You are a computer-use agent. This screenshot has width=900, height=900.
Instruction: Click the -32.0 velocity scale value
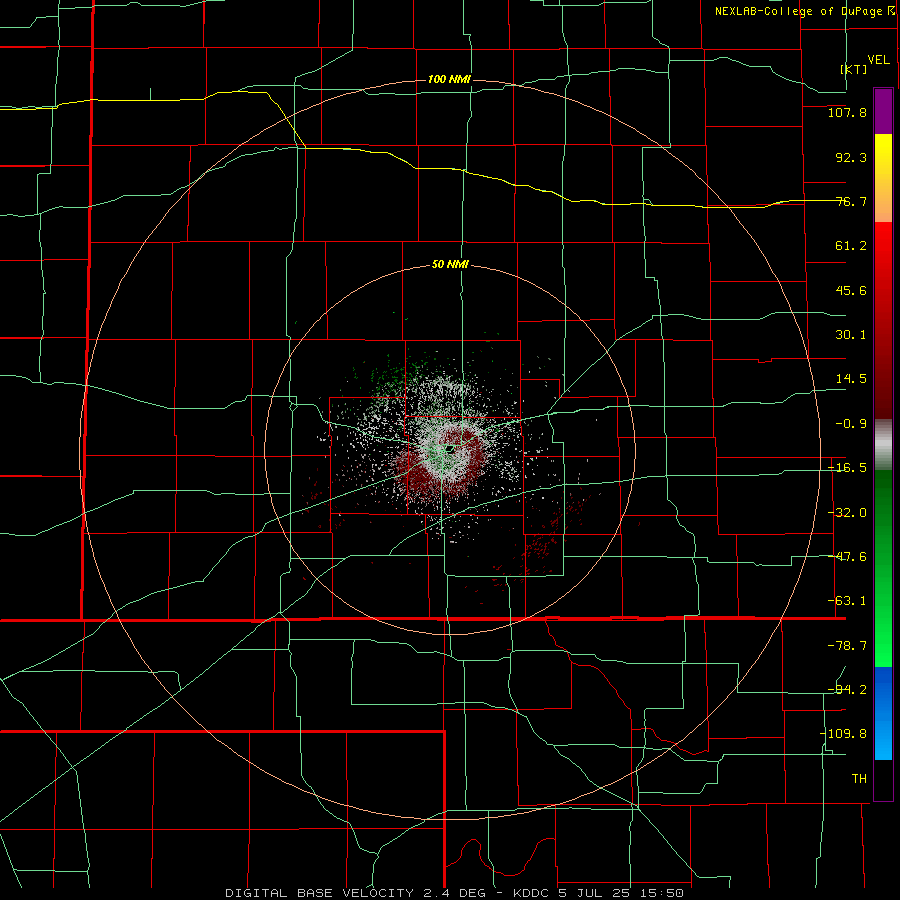point(847,513)
